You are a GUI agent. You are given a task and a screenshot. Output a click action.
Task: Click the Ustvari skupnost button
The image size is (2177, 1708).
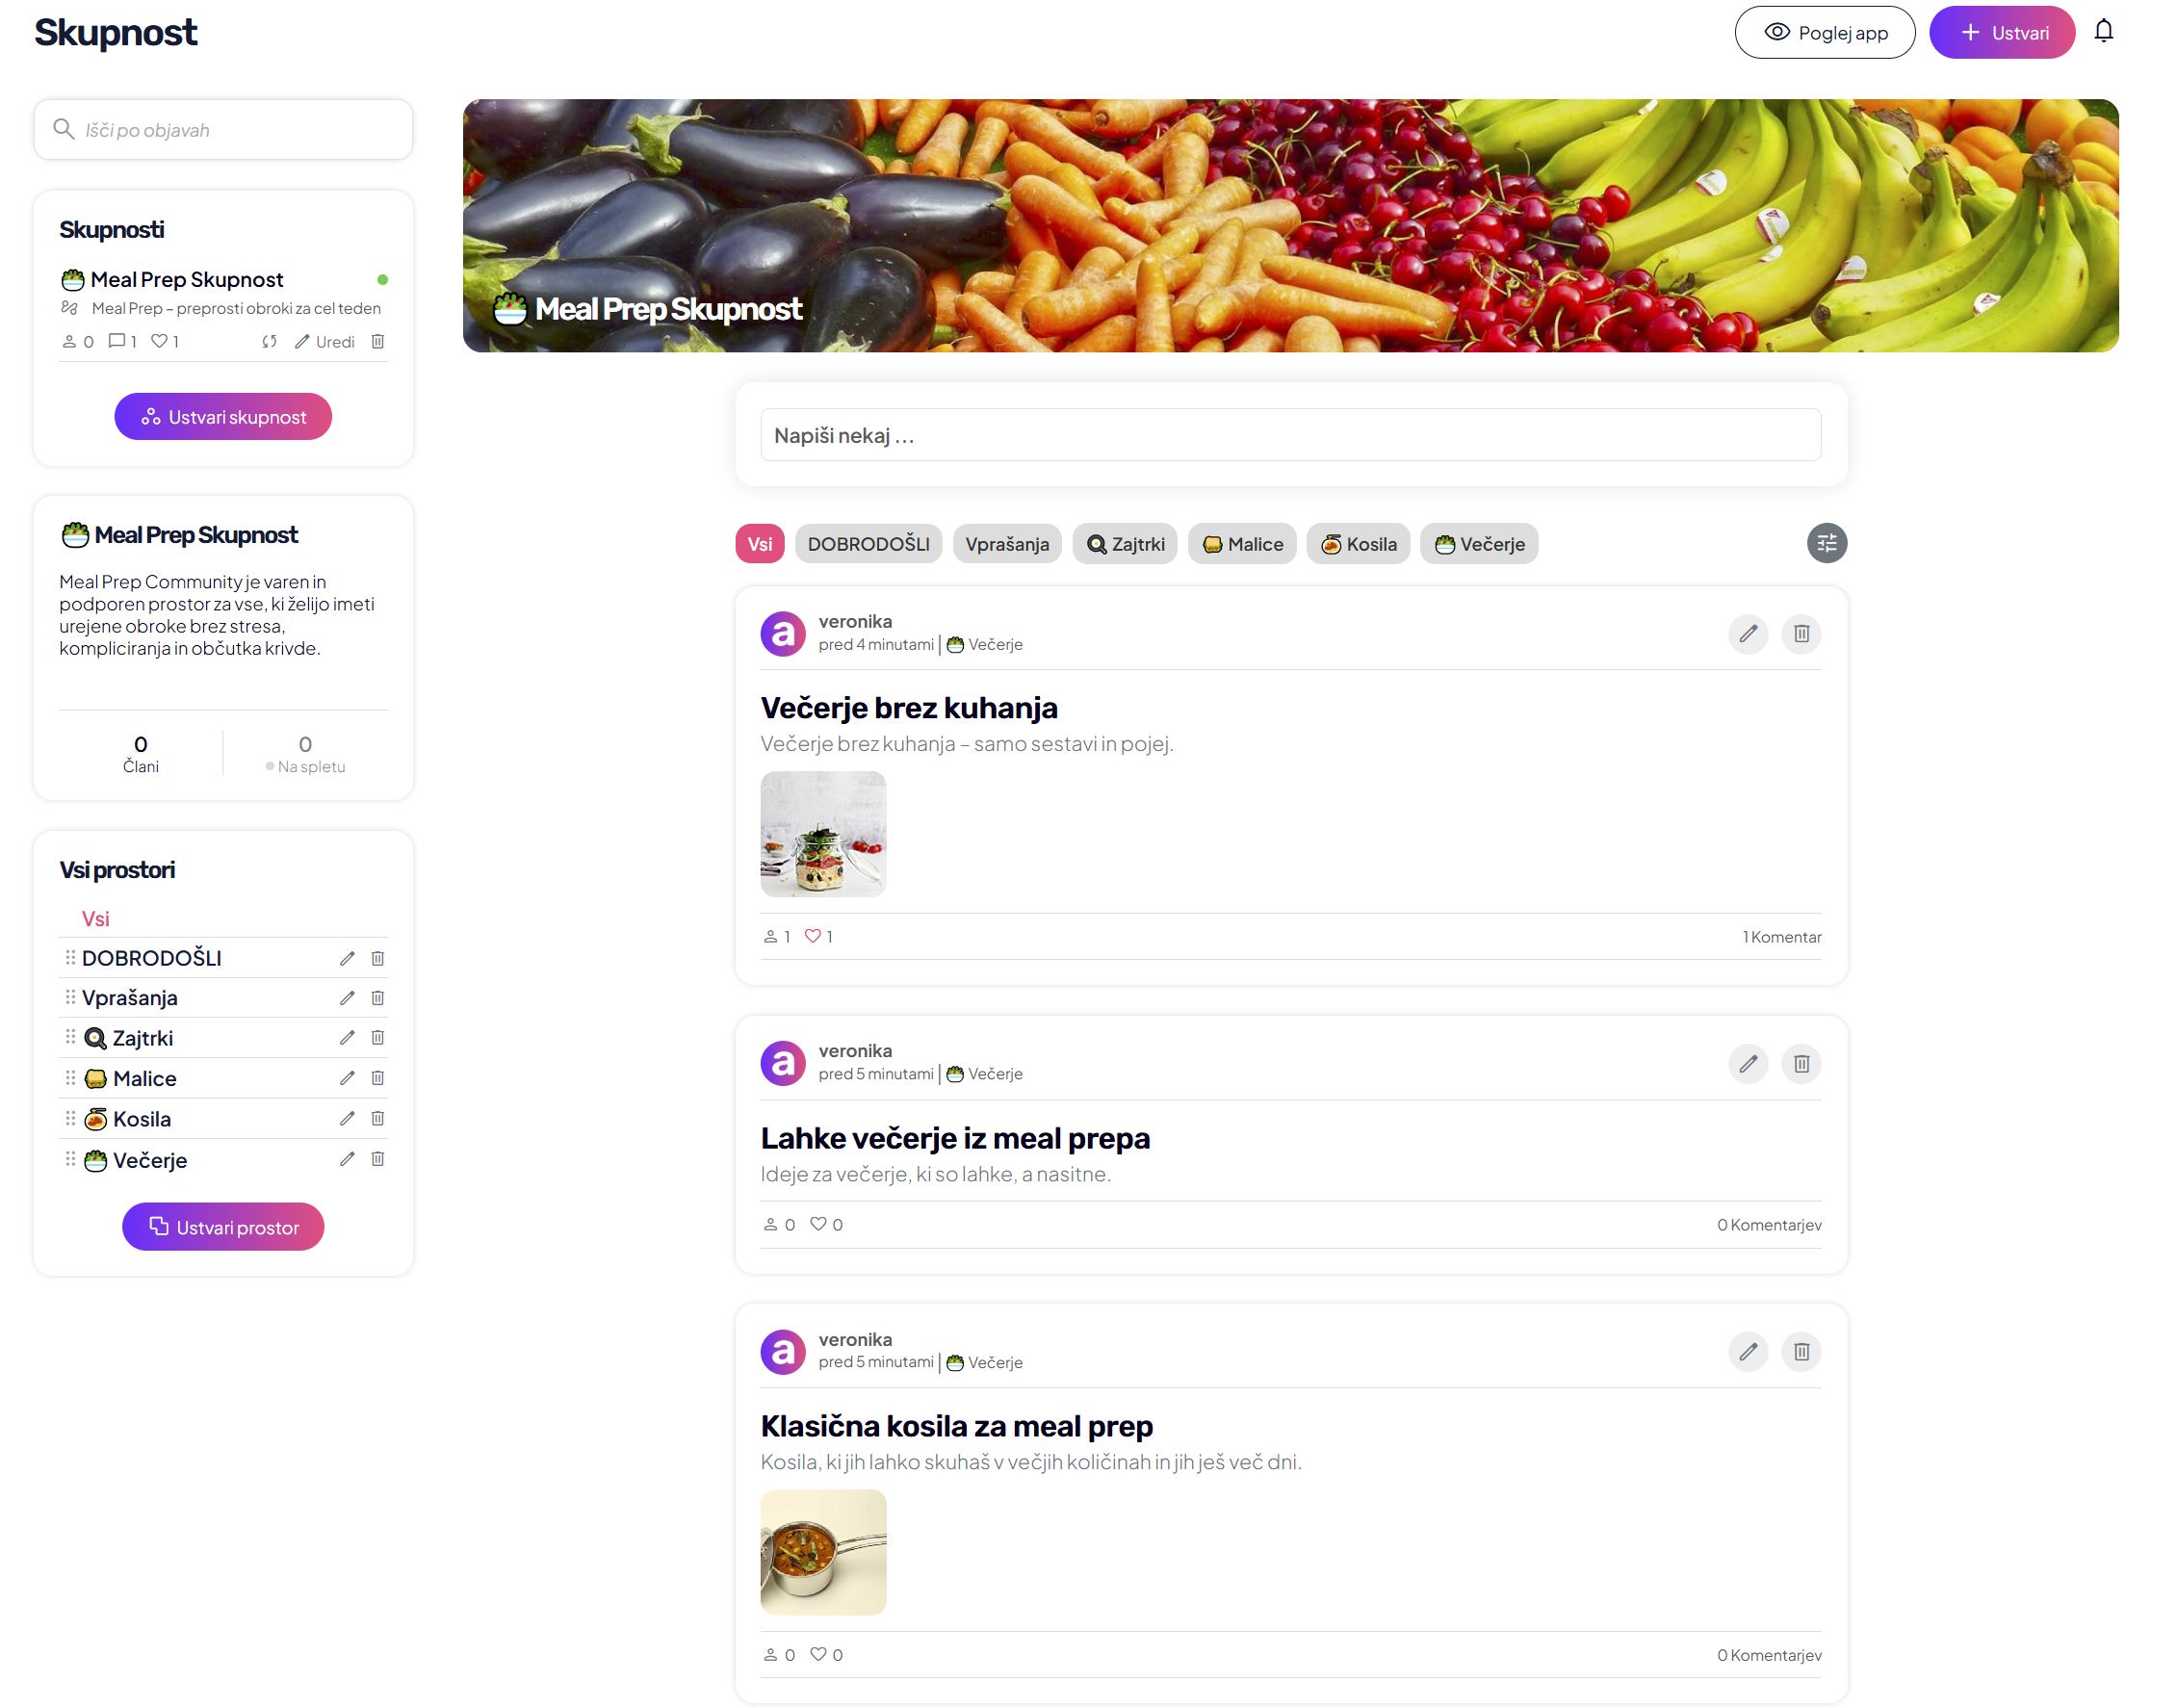pos(222,416)
